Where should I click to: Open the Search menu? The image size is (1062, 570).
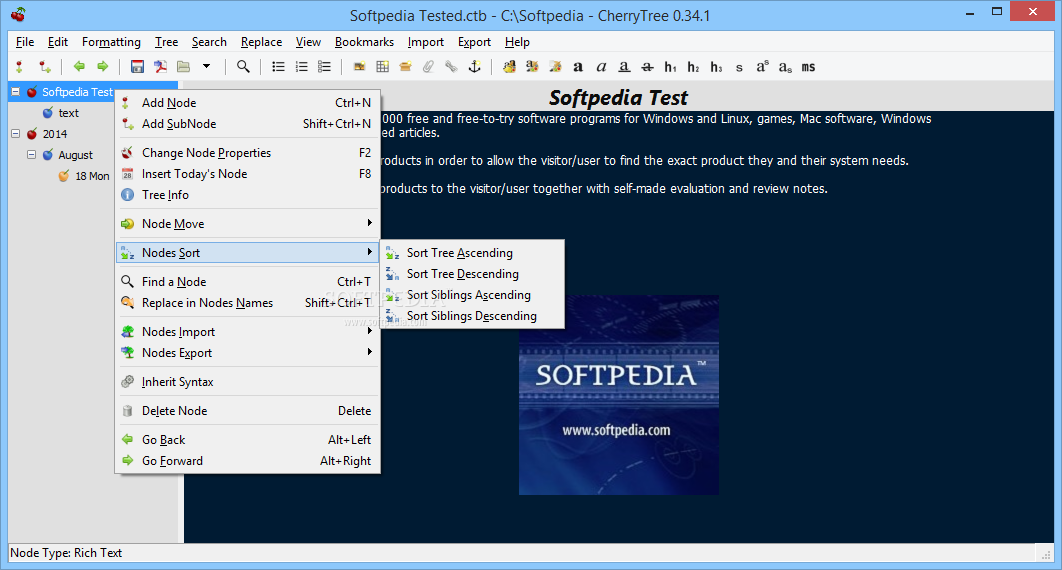(x=209, y=42)
